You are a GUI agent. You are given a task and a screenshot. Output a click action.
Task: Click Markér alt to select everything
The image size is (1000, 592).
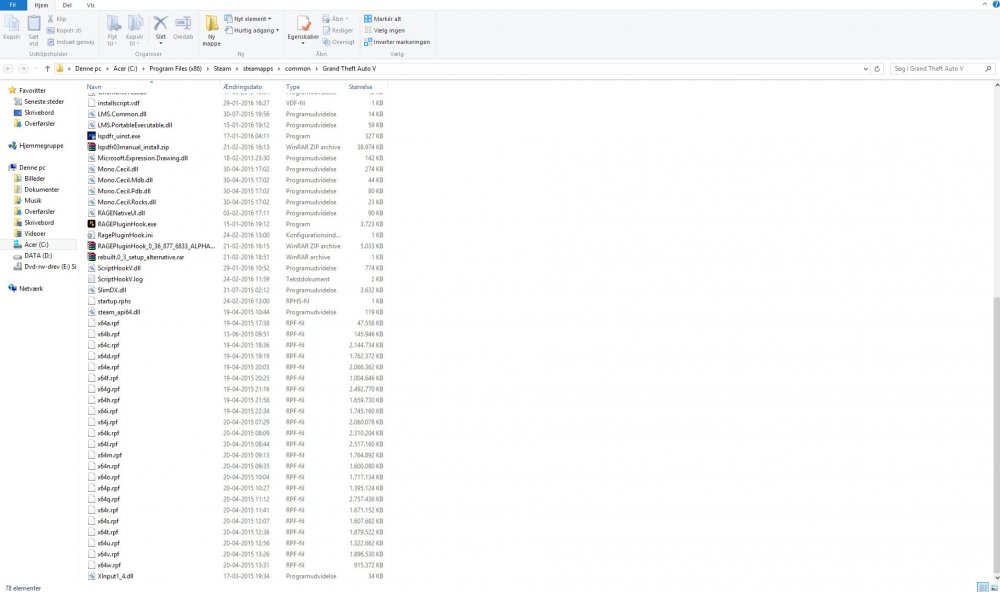pos(383,18)
